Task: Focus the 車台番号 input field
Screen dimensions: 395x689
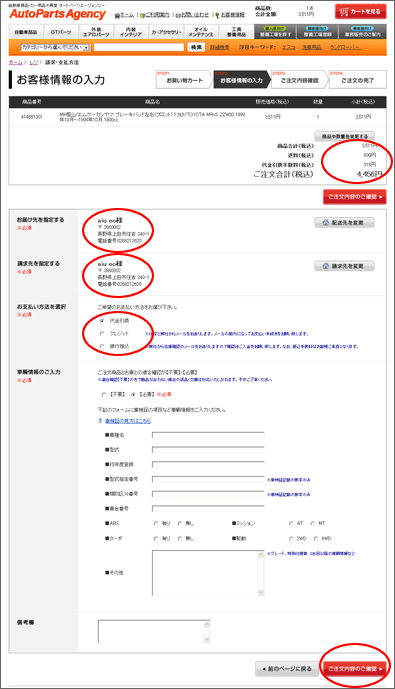Action: [x=208, y=508]
